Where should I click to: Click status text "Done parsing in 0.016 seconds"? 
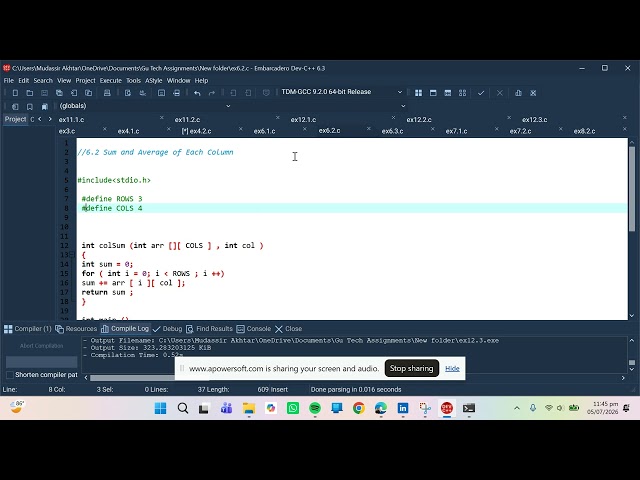coord(356,389)
